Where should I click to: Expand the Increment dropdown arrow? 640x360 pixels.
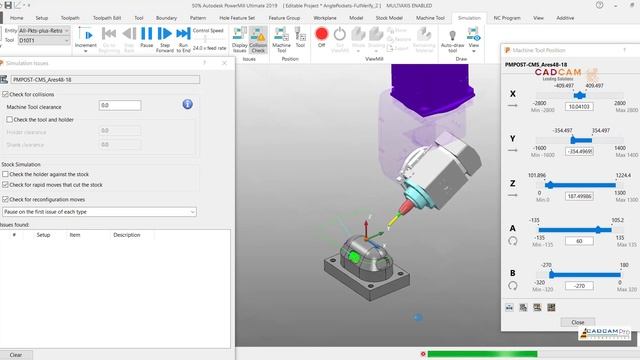click(86, 51)
